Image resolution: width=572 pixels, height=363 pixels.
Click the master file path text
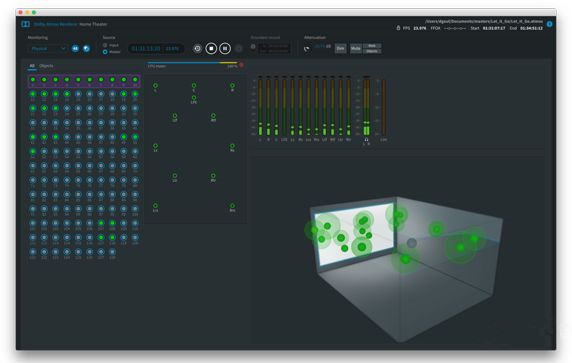point(484,22)
